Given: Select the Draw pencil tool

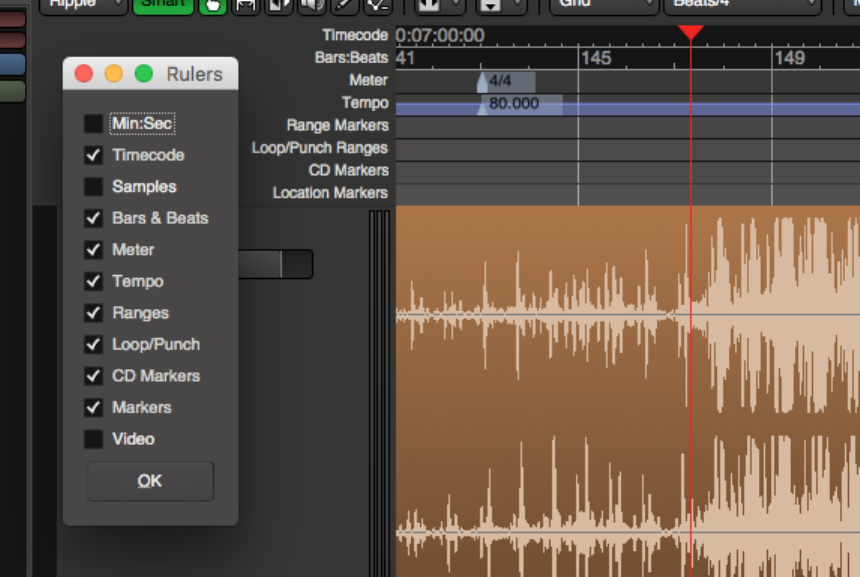Looking at the screenshot, I should (344, 5).
